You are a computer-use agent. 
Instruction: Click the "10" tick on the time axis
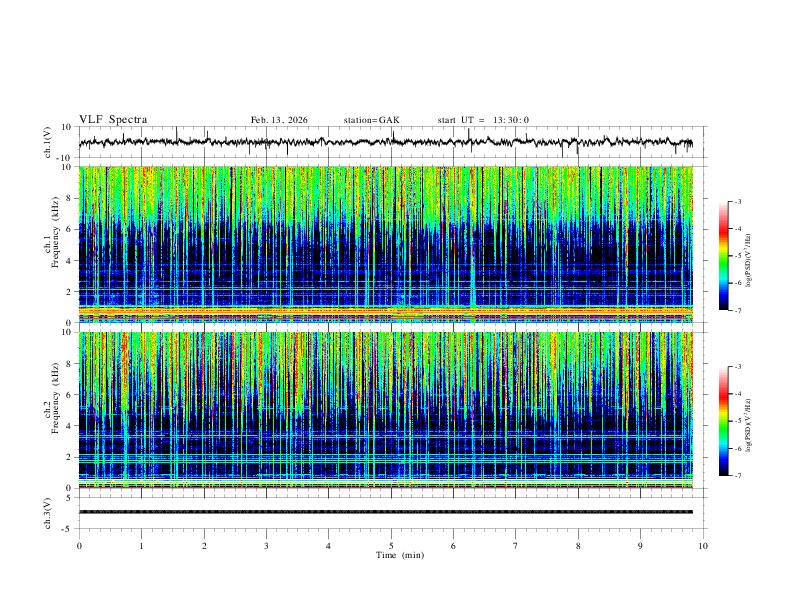point(703,546)
